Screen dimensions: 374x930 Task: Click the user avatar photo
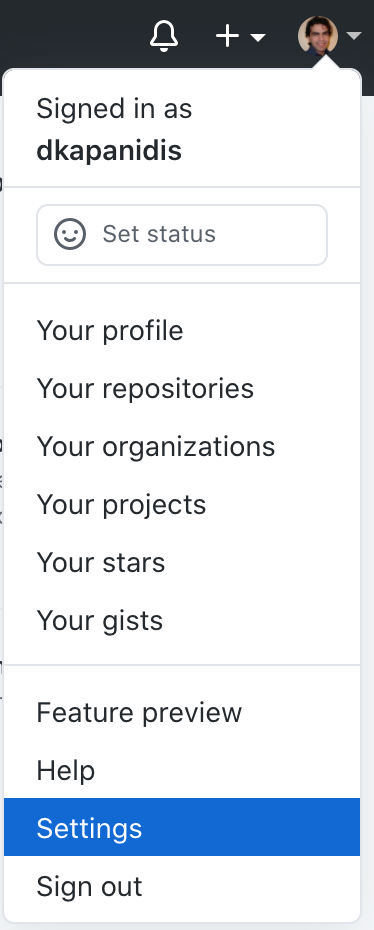click(318, 36)
